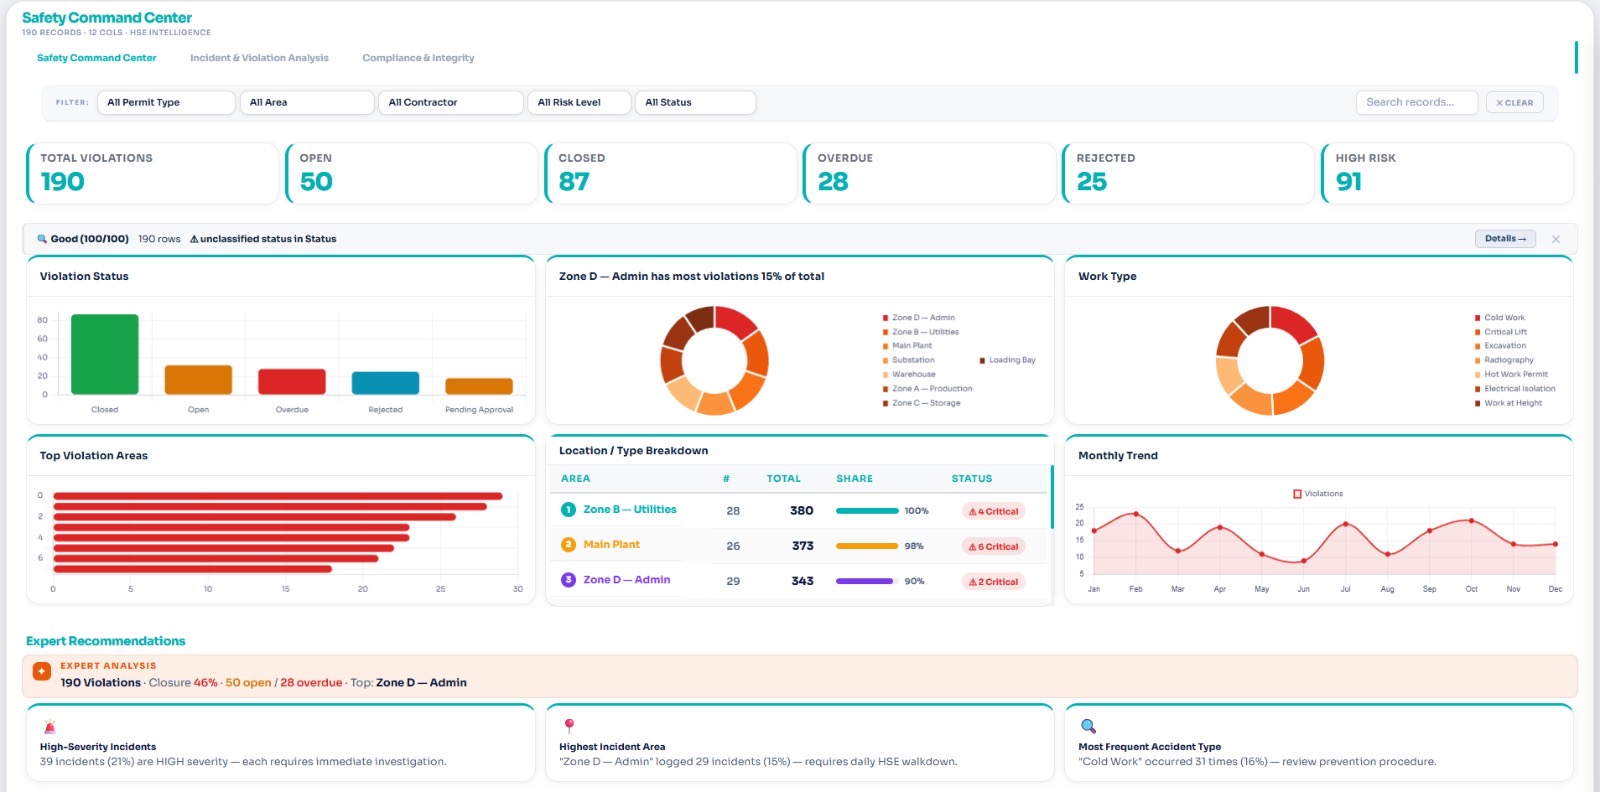Expand the All Status filter
This screenshot has height=792, width=1600.
click(695, 102)
